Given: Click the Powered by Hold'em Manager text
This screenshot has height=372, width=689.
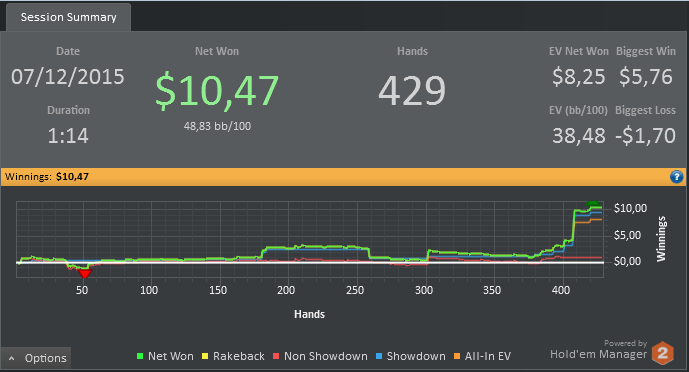Looking at the screenshot, I should pyautogui.click(x=599, y=350).
